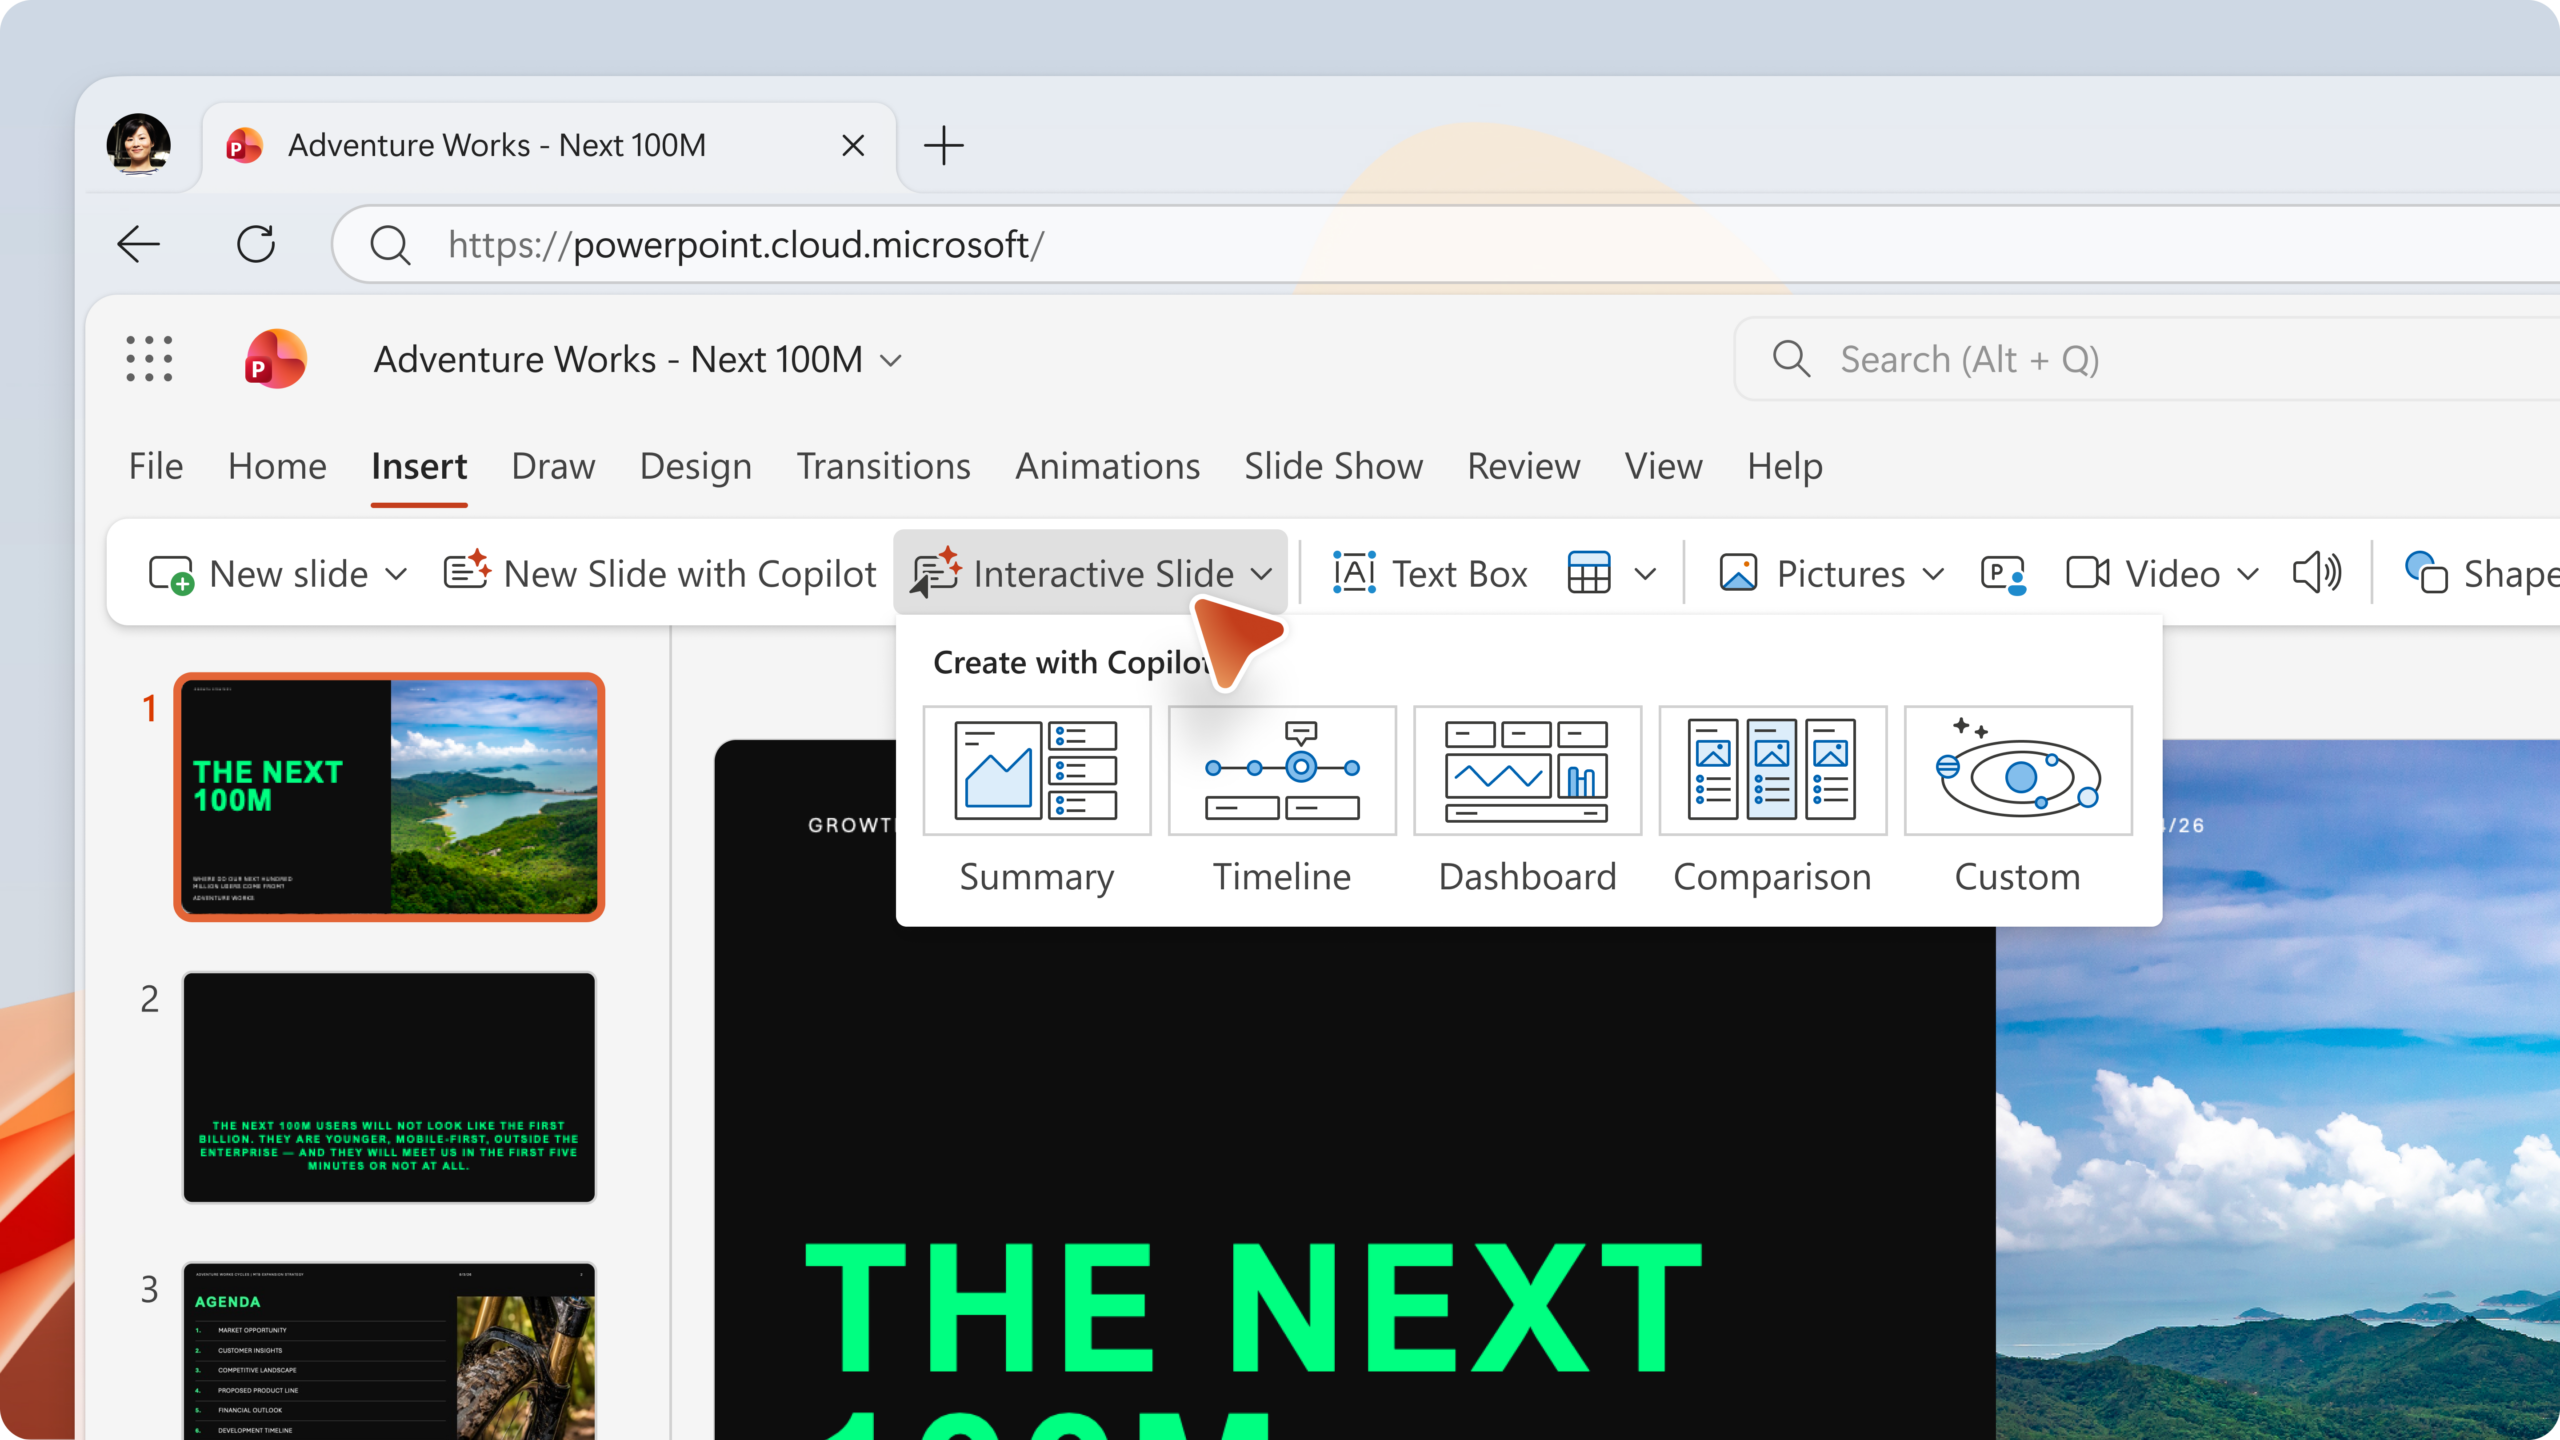Open the app launcher waffle grid
This screenshot has width=2560, height=1440.
pos(149,359)
